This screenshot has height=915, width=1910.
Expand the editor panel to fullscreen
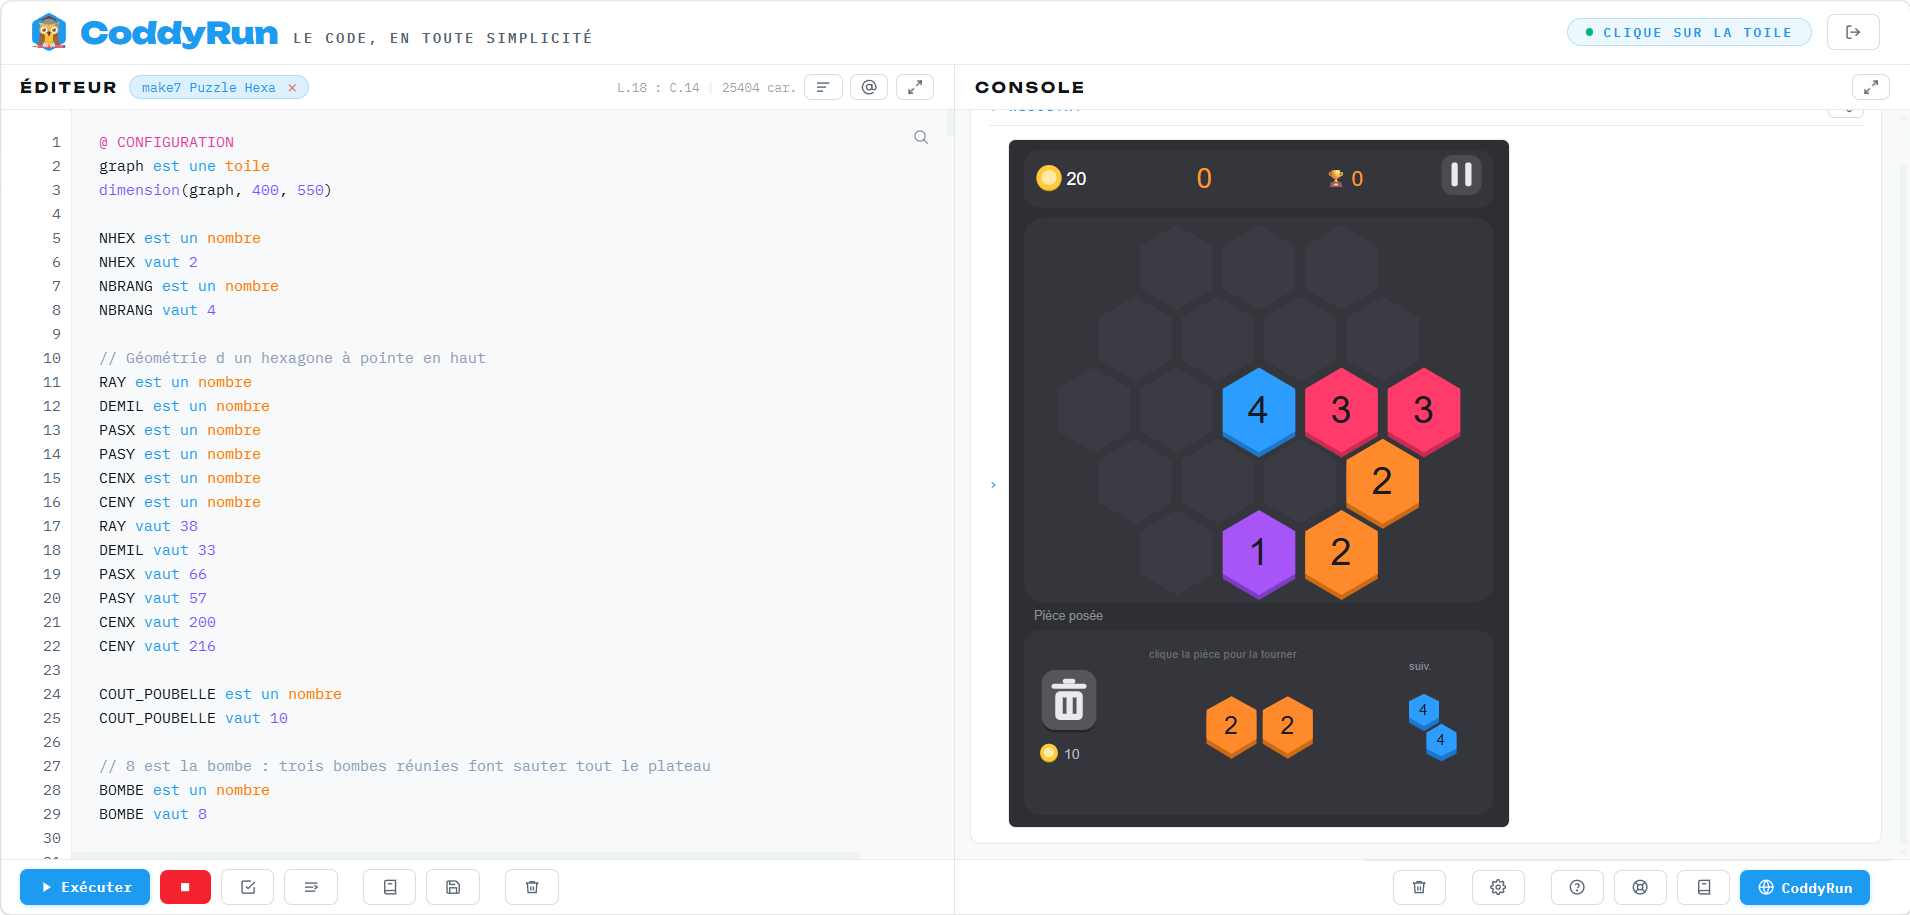(915, 87)
